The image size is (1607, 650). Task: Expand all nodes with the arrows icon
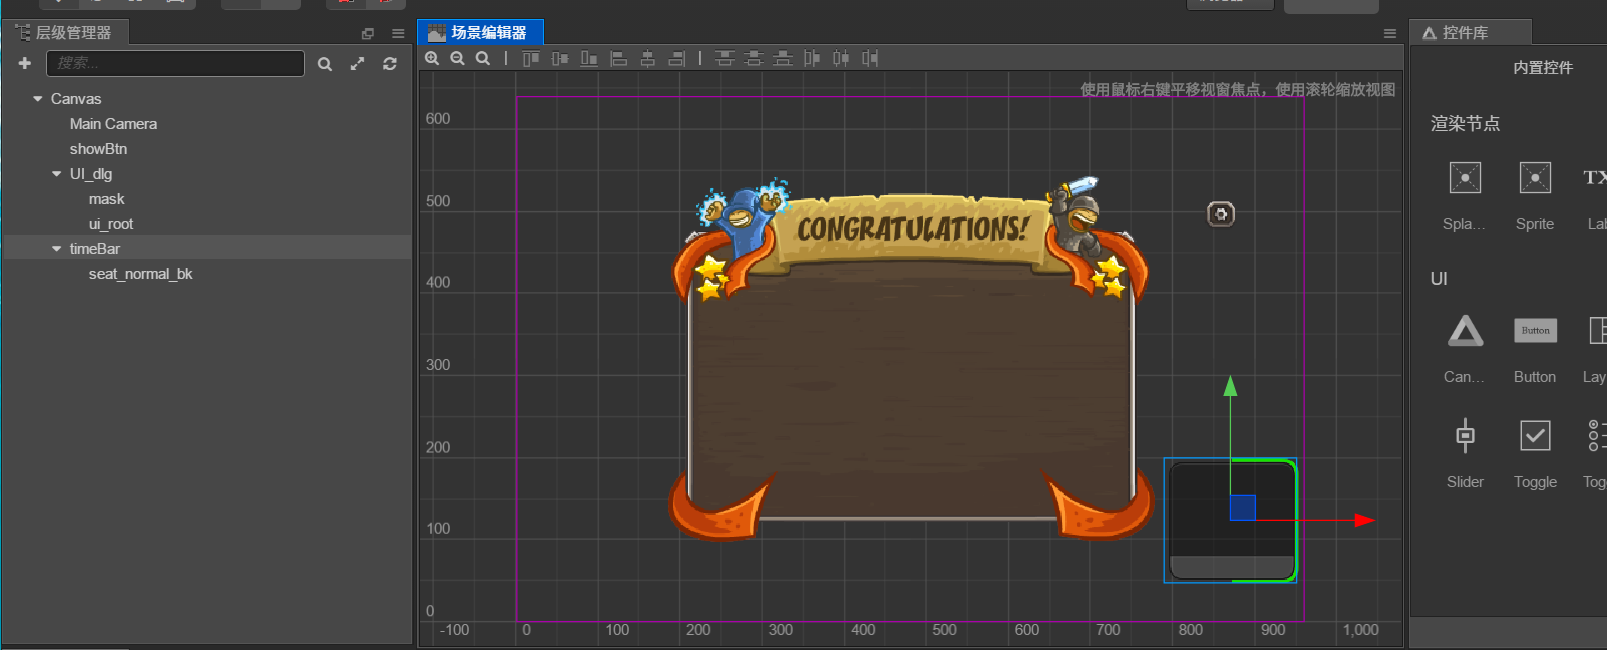click(x=357, y=64)
